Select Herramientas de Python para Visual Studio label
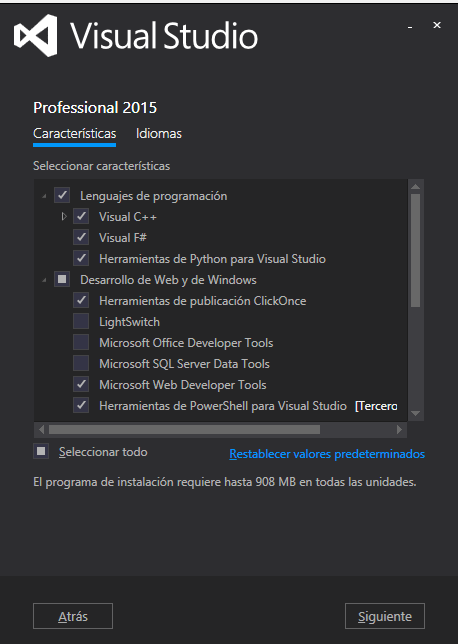 [212, 259]
